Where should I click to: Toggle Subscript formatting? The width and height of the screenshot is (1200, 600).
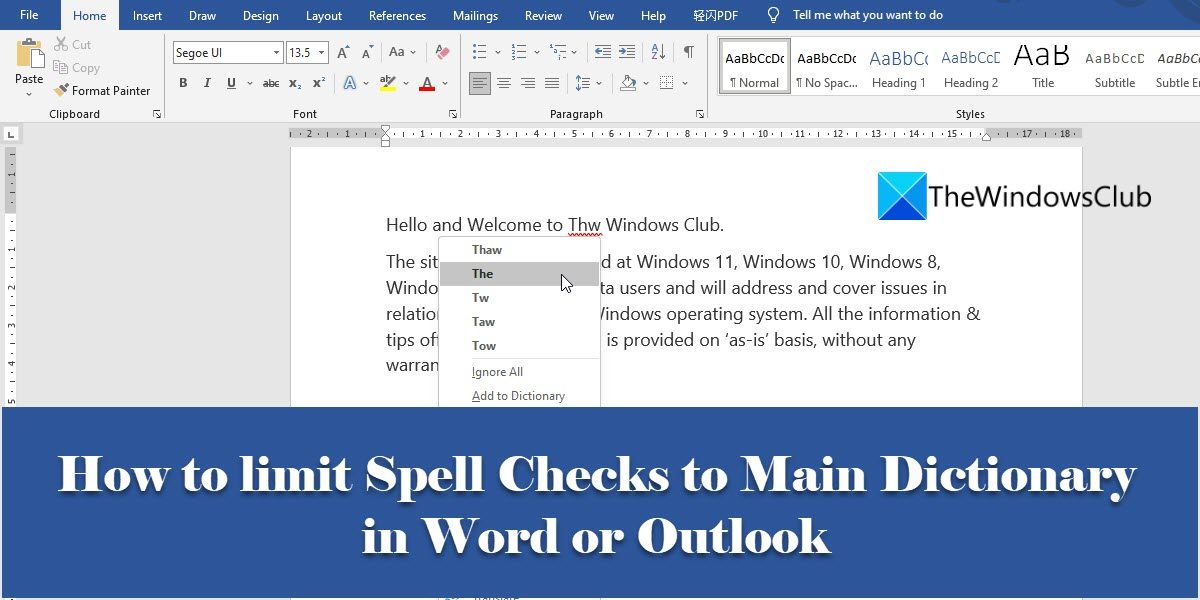[295, 84]
